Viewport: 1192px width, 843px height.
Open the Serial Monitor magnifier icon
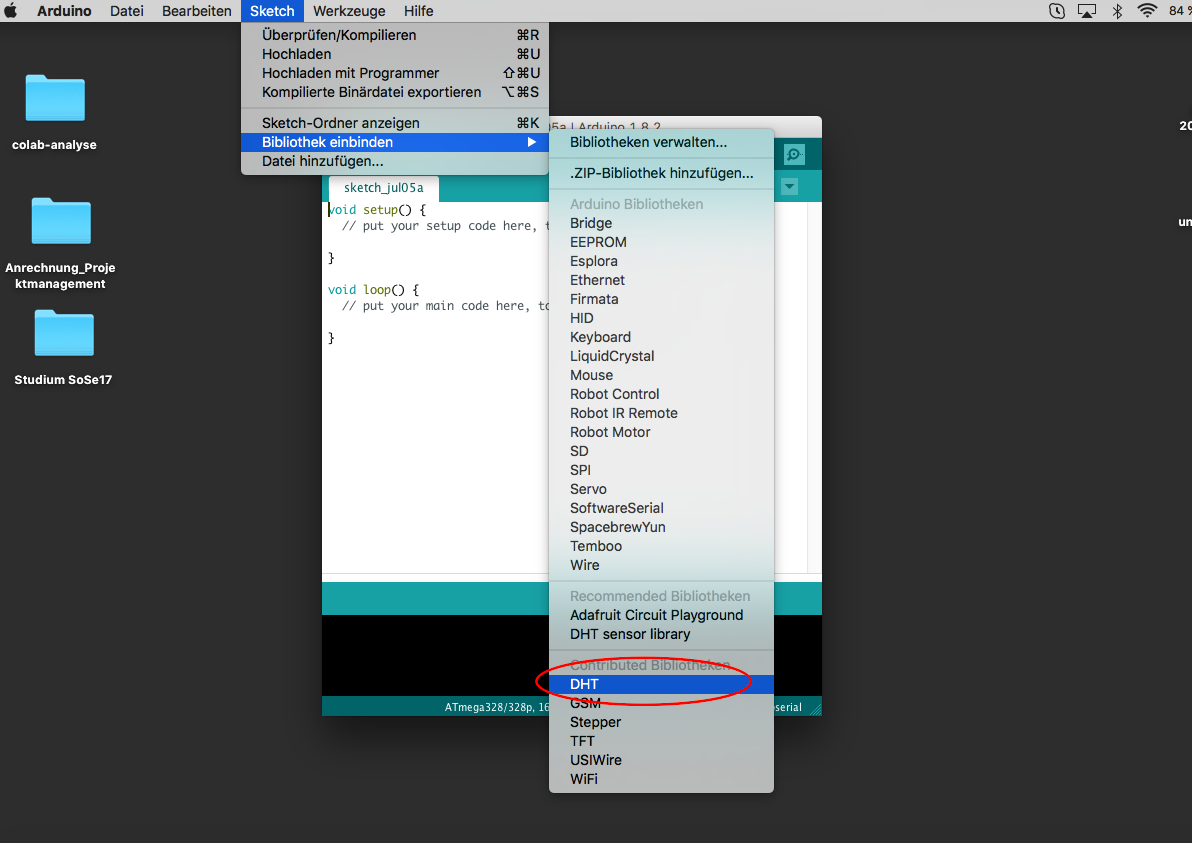(794, 154)
